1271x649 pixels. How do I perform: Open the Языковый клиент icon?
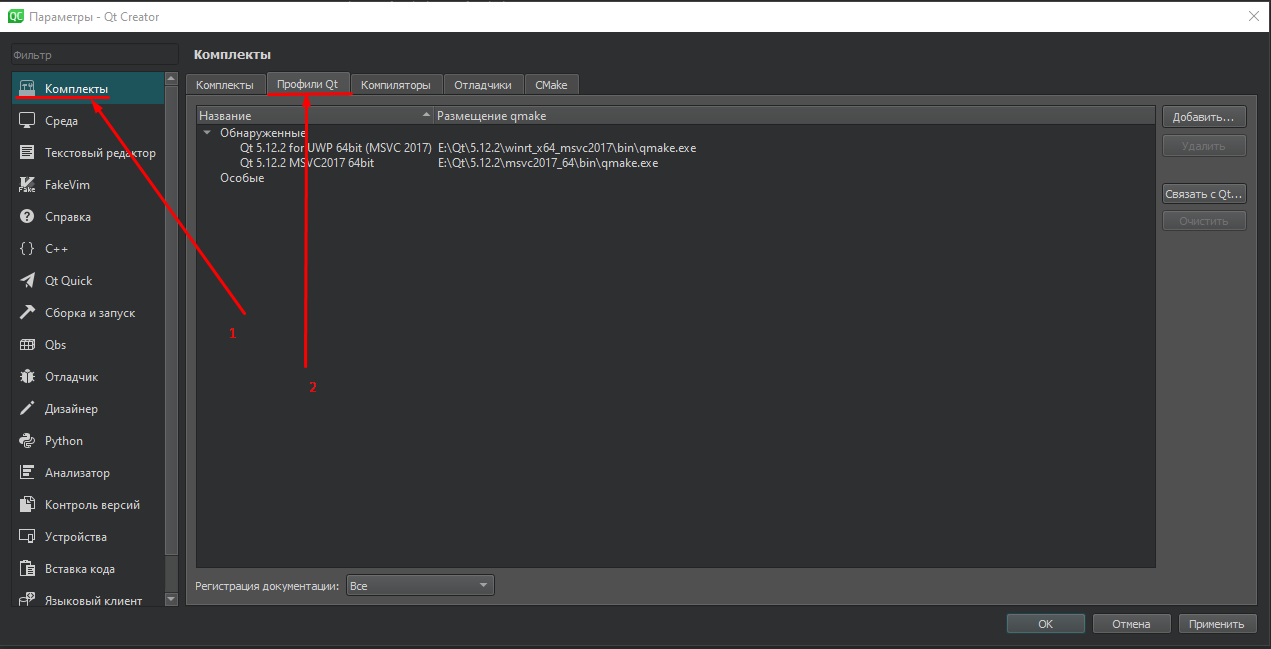(28, 600)
